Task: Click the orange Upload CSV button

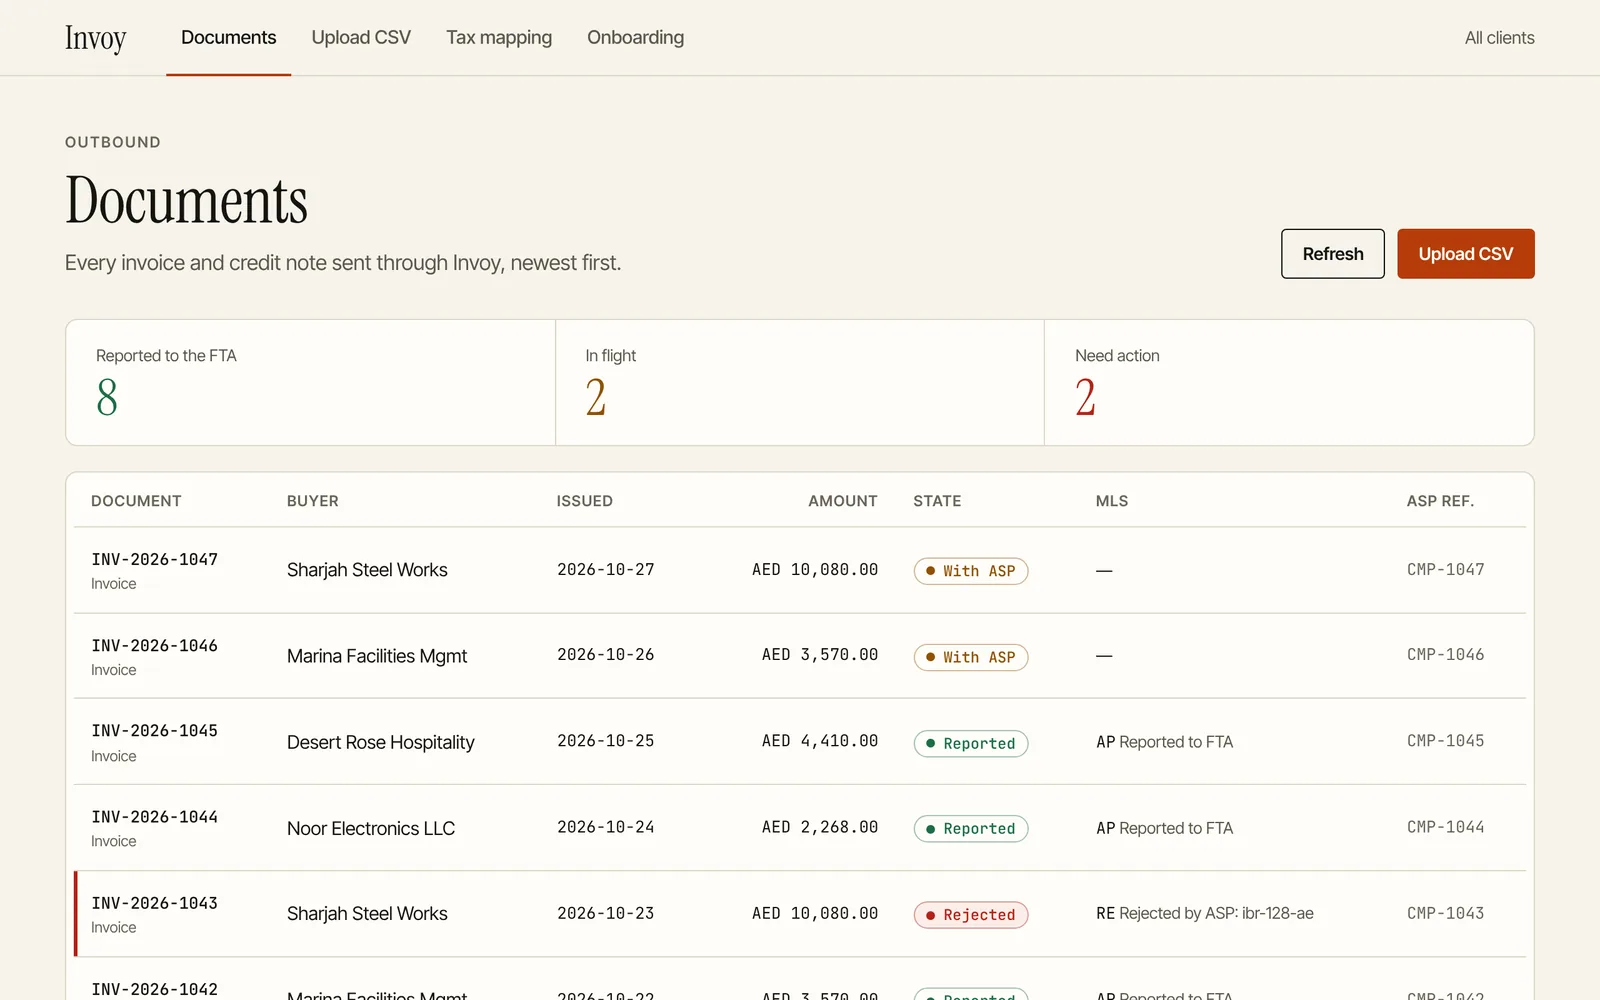Action: (1466, 254)
